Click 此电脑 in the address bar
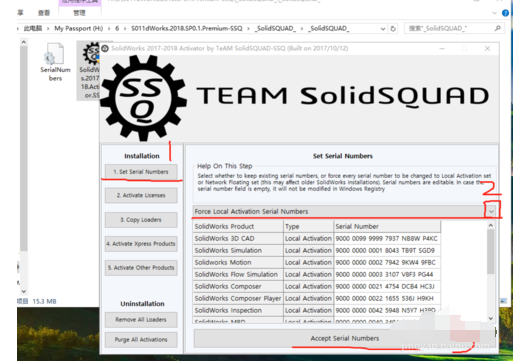Screen dimensions: 513x361 click(x=33, y=28)
